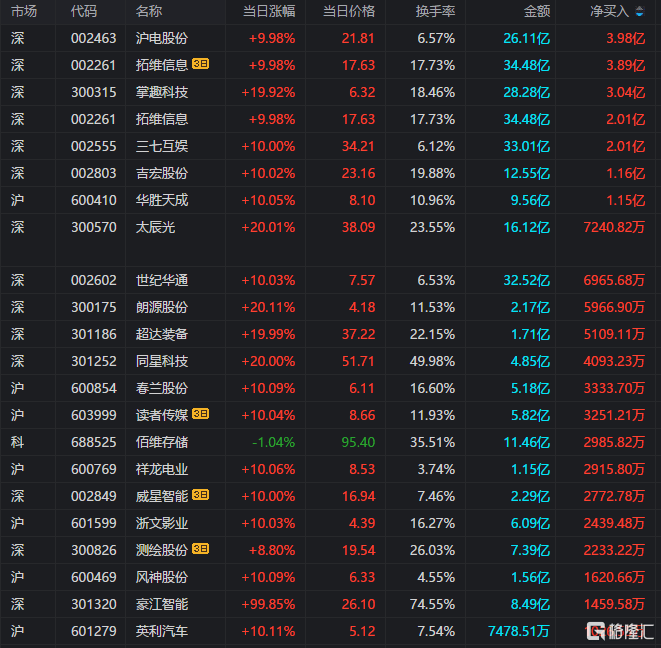Screen dimensions: 661x648
Task: Sort table by 净买入 sort arrow icon
Action: click(639, 12)
